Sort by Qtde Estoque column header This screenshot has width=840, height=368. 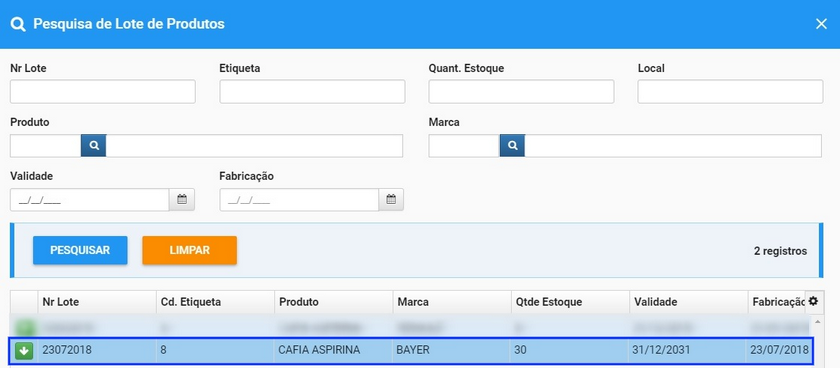pos(570,302)
